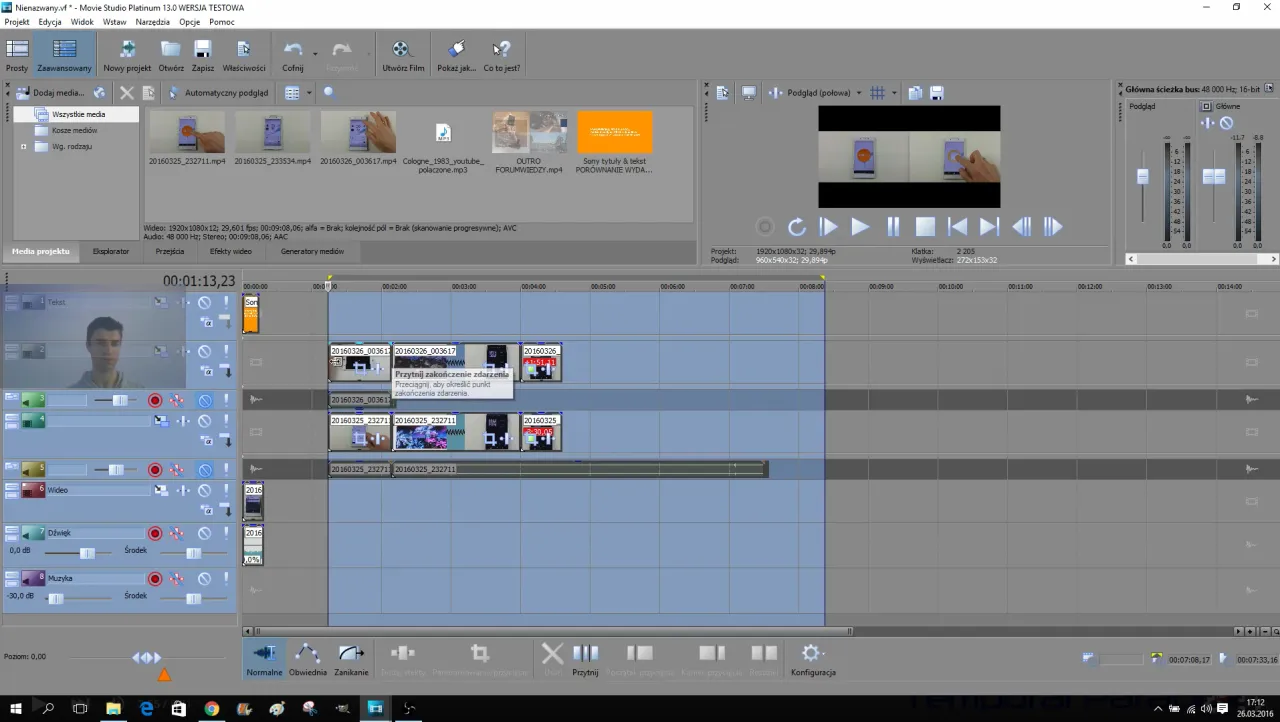This screenshot has height=722, width=1280.
Task: Minimize the Muzyka track header
Action: tap(11, 575)
